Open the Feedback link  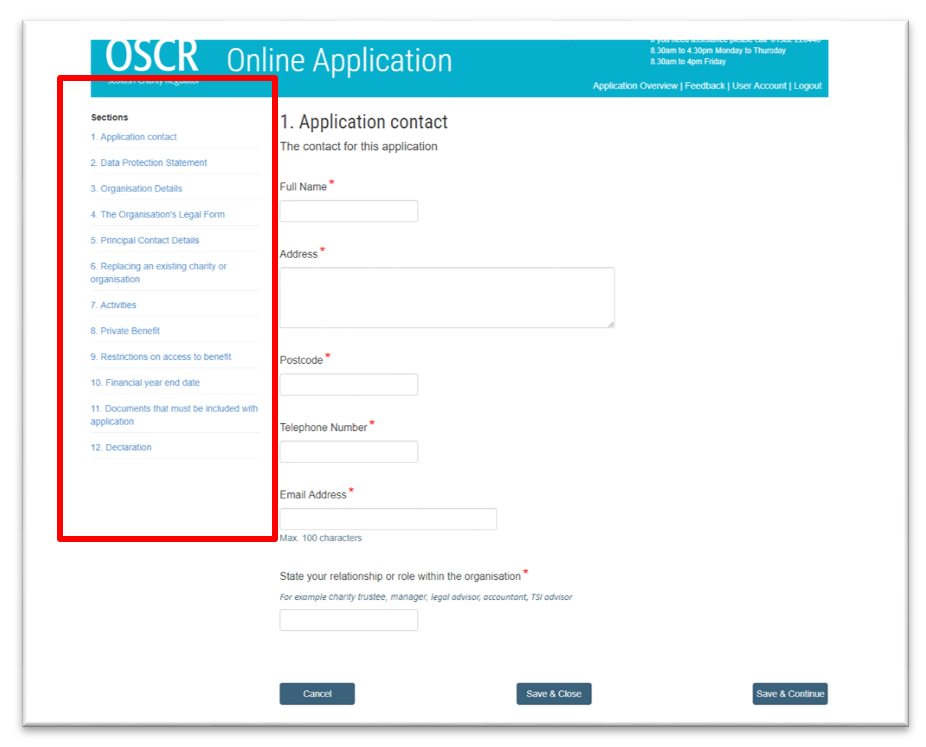[x=704, y=86]
